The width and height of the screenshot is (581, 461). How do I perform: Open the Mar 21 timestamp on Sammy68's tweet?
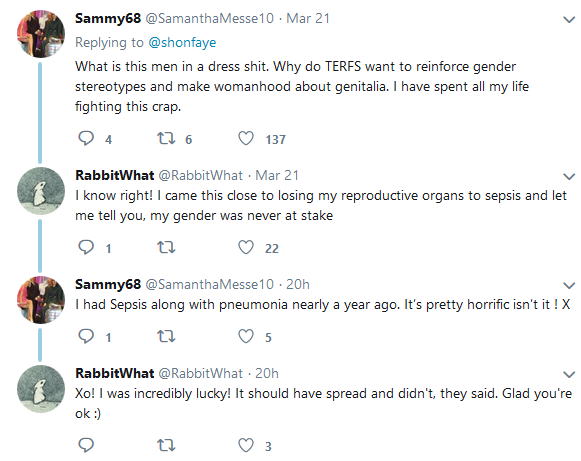[x=308, y=18]
